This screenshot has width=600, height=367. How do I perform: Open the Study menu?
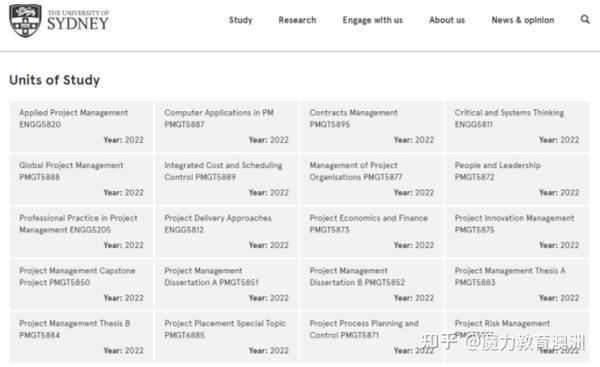(x=241, y=20)
